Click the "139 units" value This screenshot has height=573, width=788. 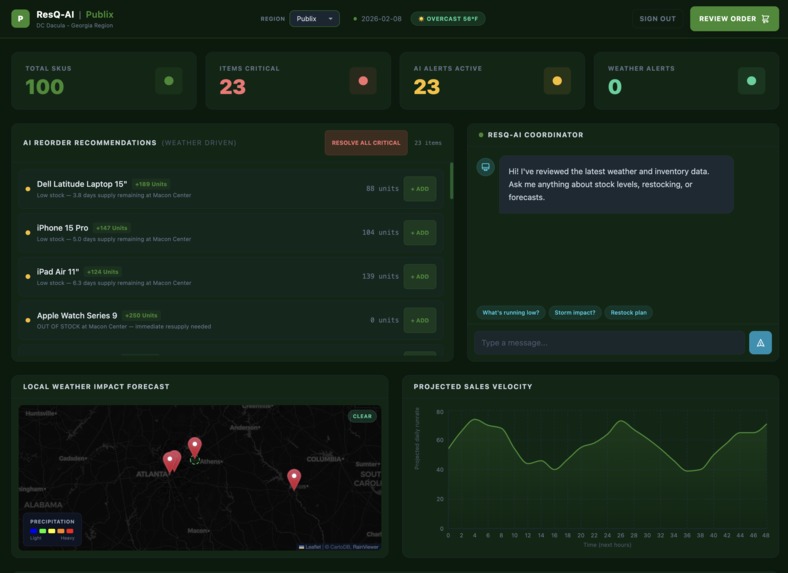[380, 276]
